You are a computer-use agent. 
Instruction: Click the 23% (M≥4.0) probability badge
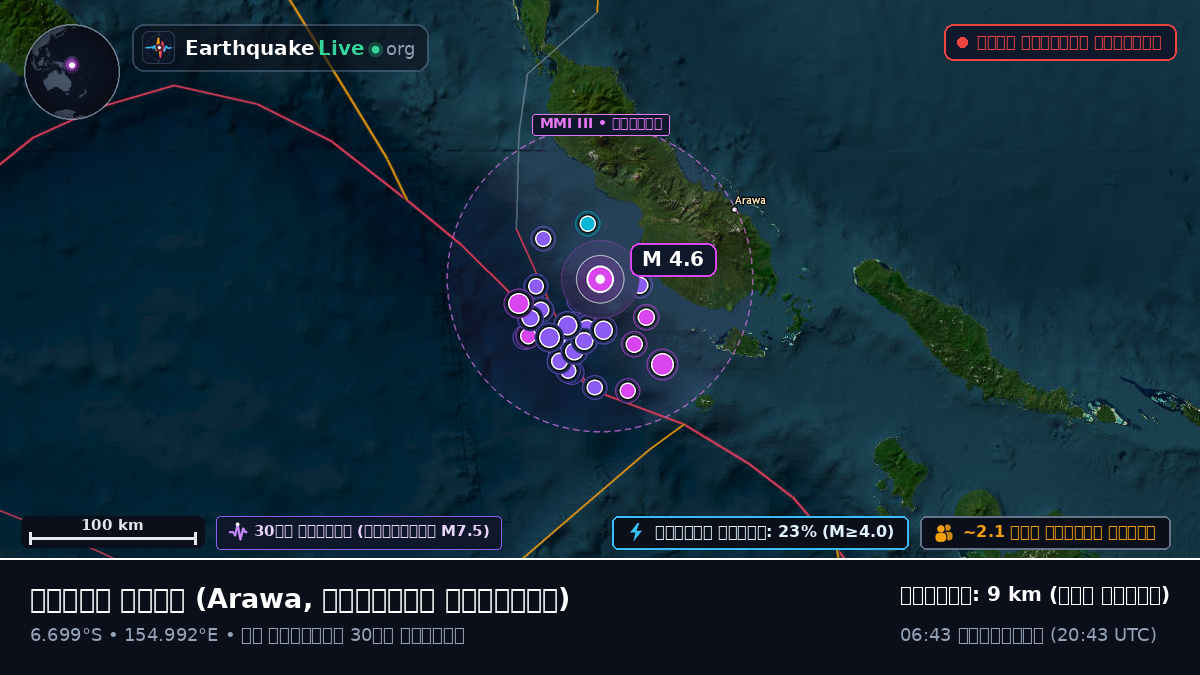pyautogui.click(x=760, y=533)
